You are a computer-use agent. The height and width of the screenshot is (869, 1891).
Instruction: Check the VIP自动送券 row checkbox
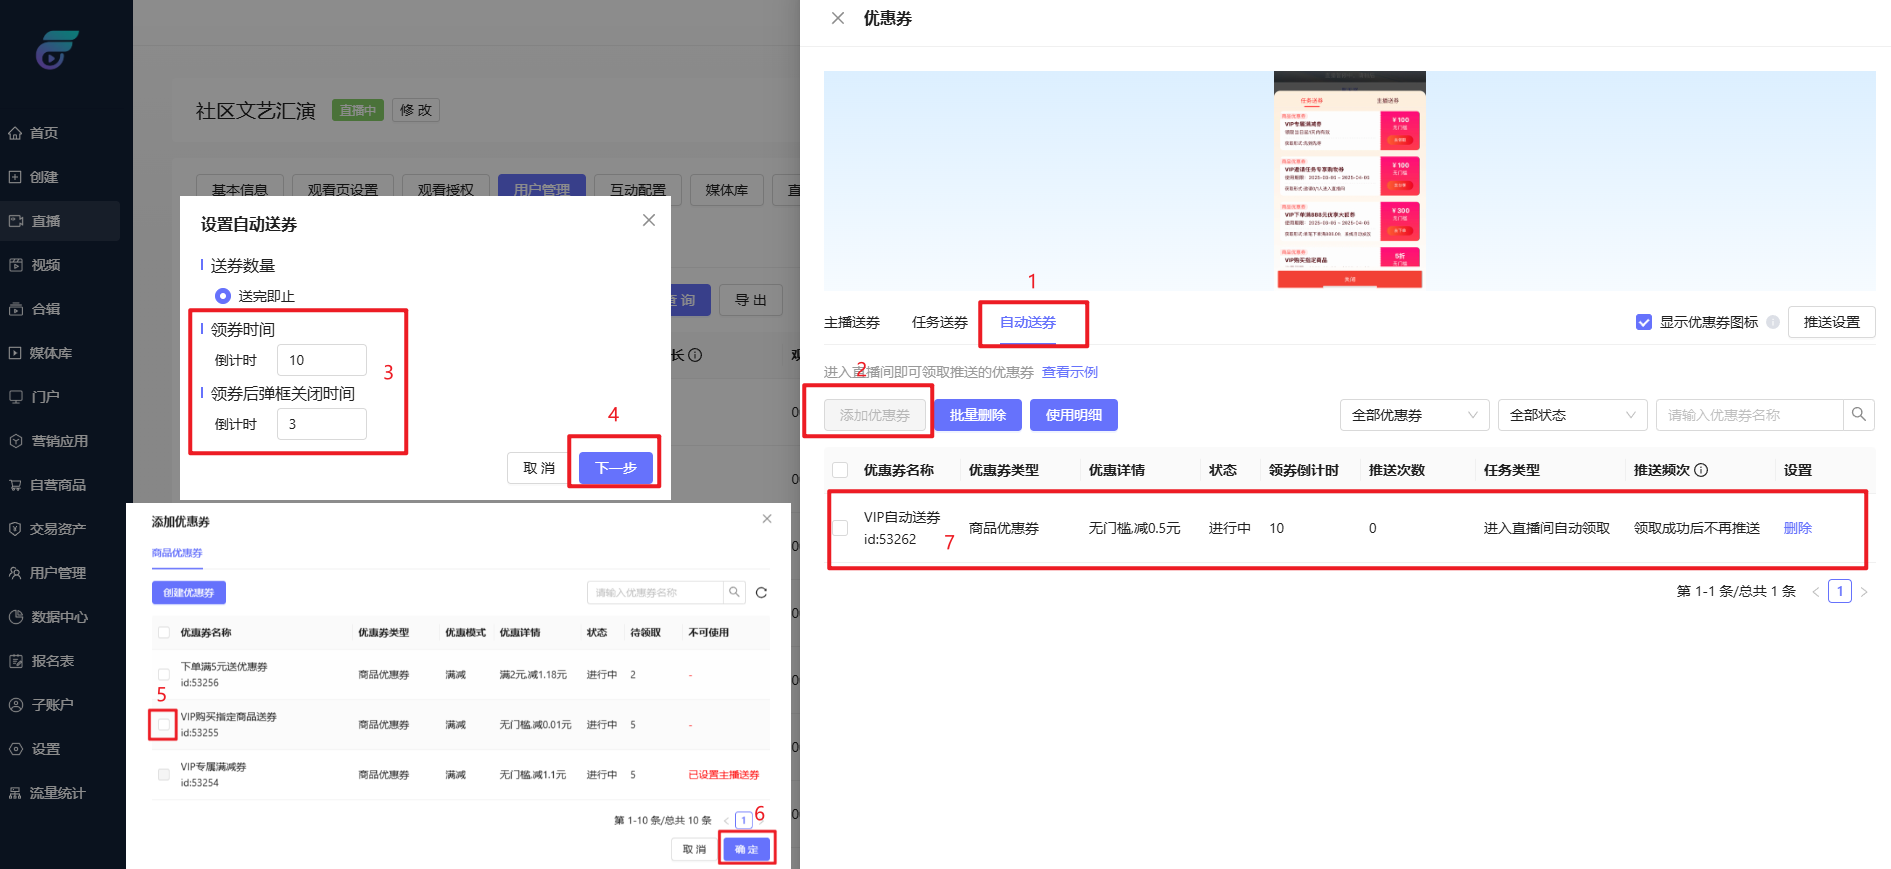pos(840,528)
